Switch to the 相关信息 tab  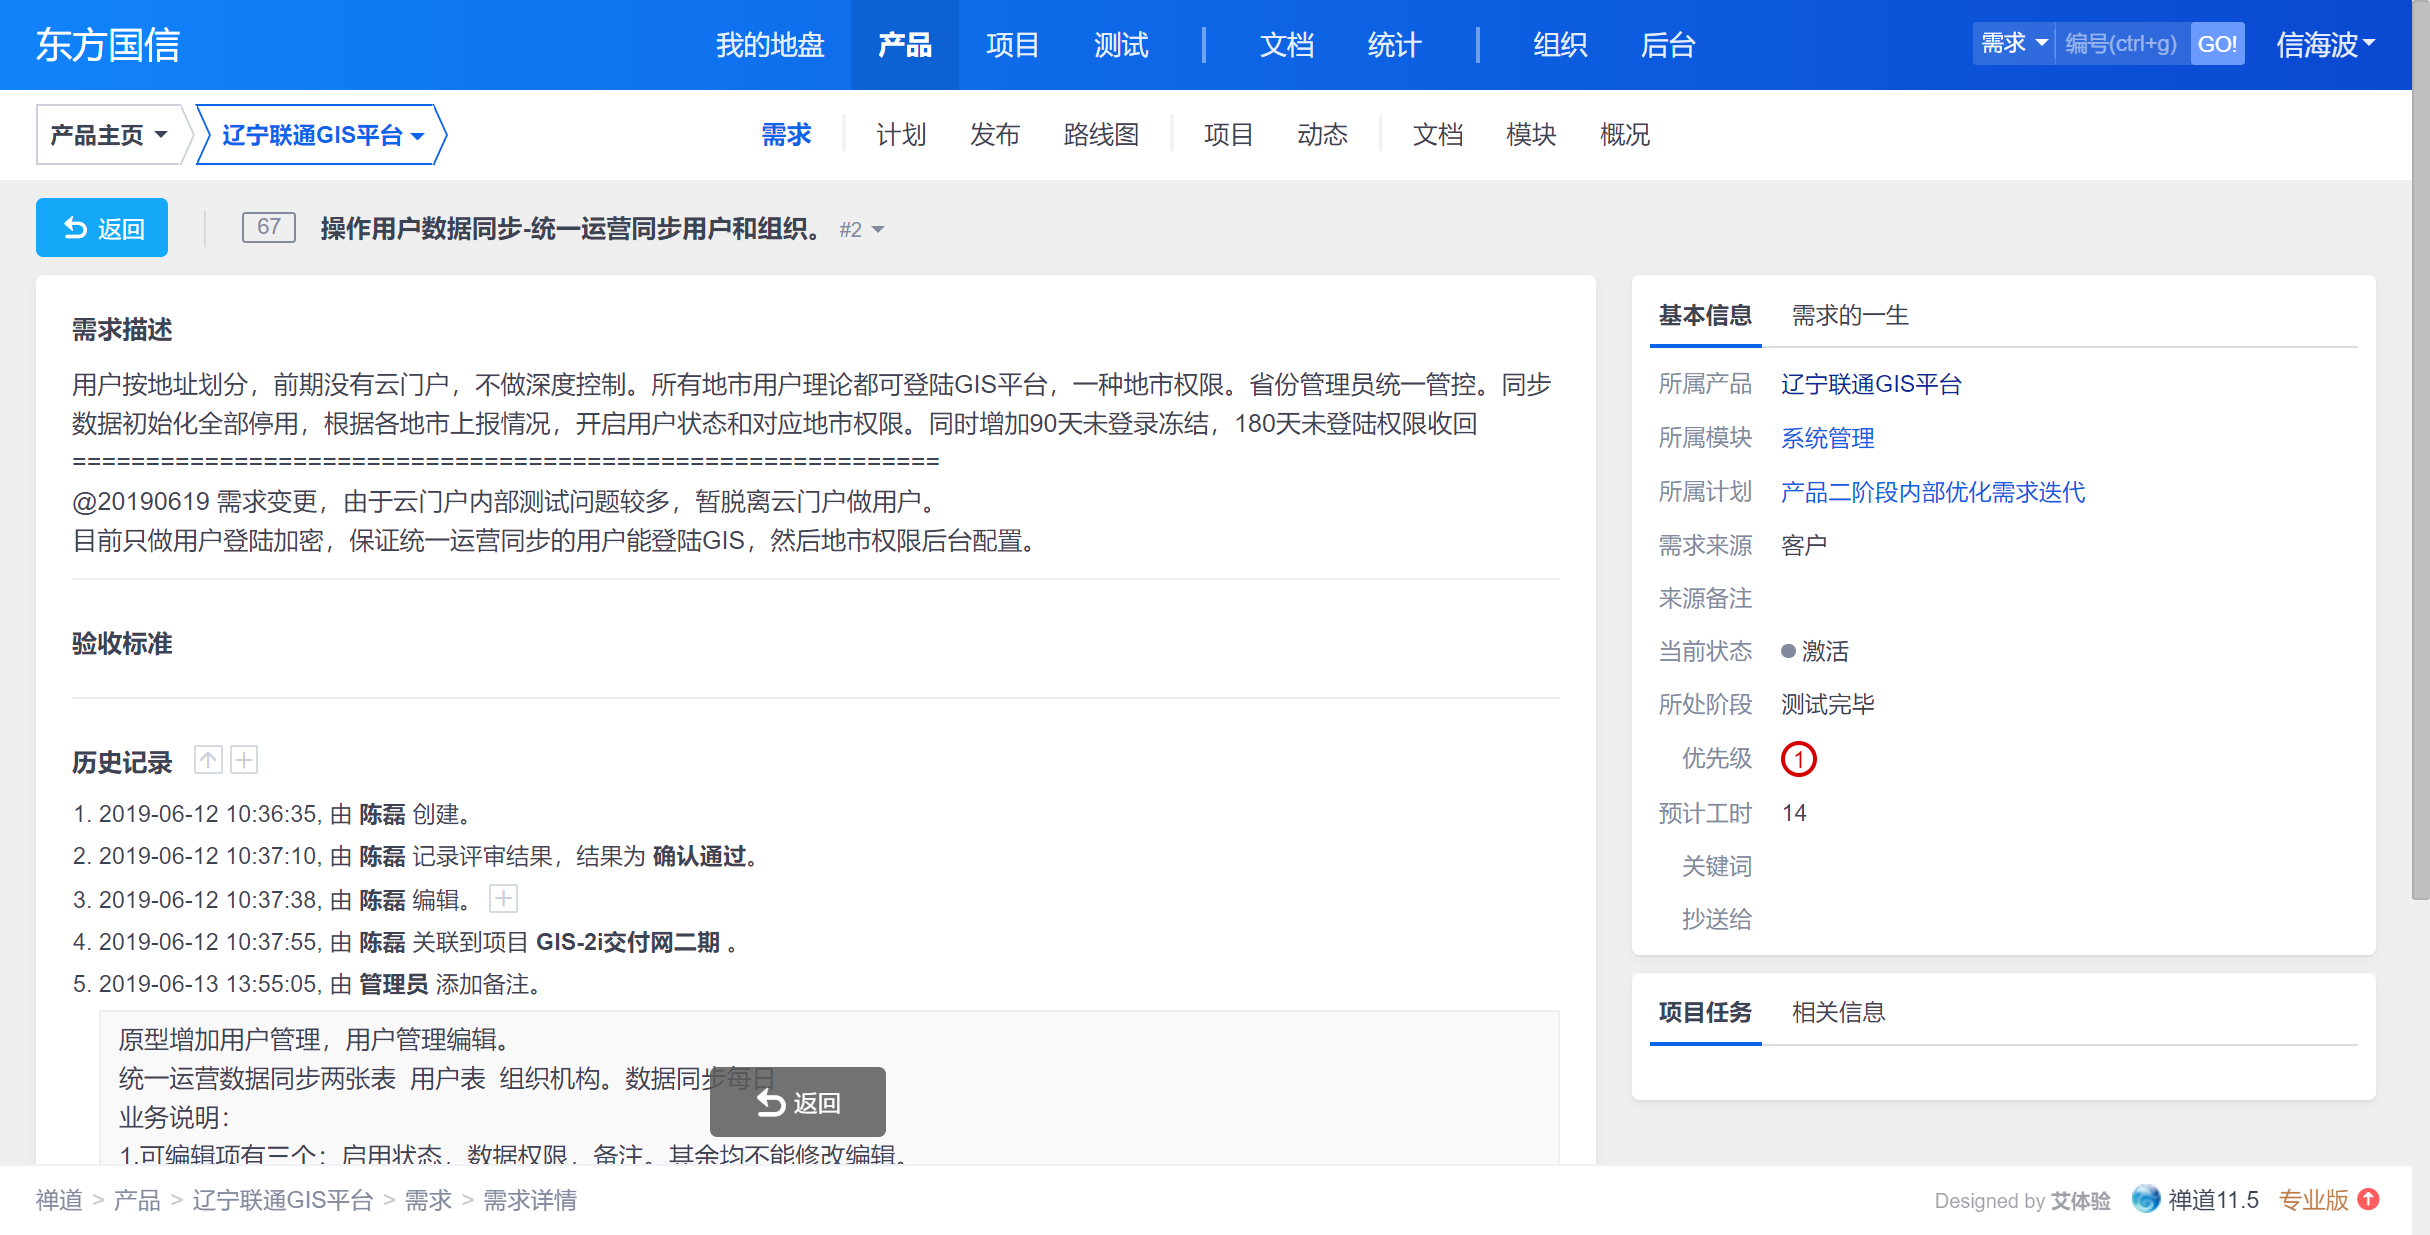pos(1837,1013)
